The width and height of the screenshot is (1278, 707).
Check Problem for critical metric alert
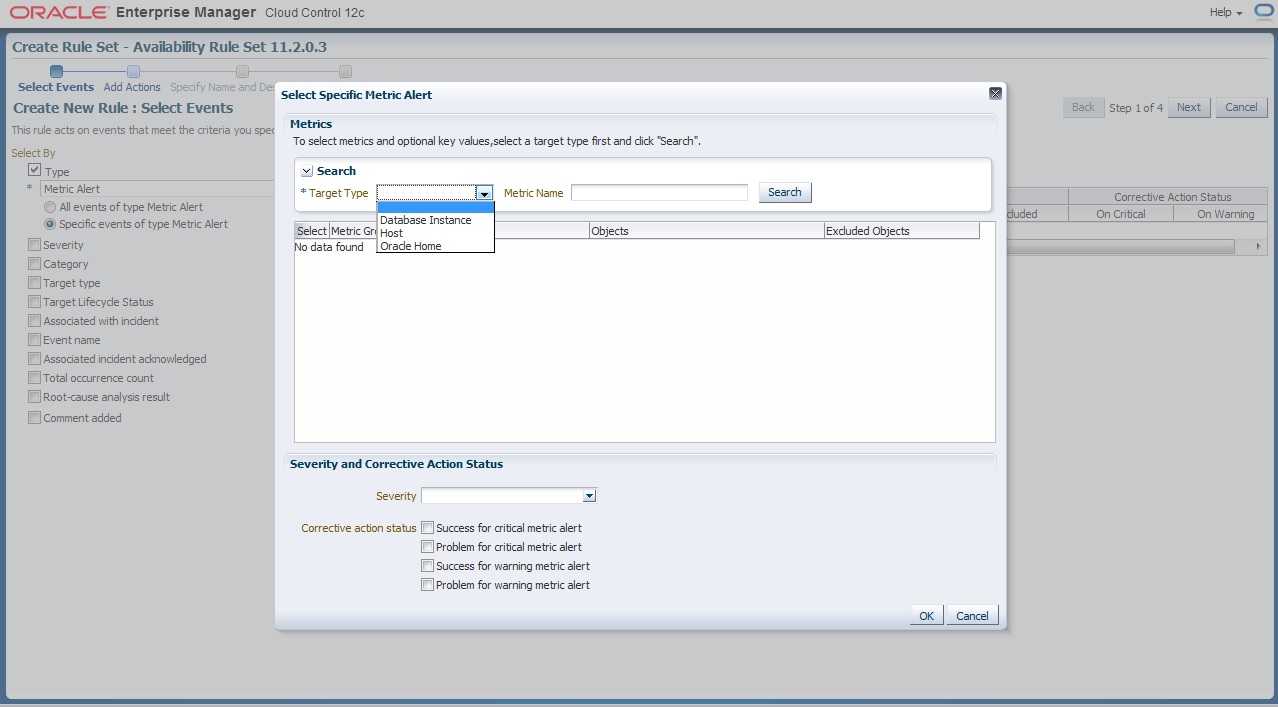click(428, 547)
